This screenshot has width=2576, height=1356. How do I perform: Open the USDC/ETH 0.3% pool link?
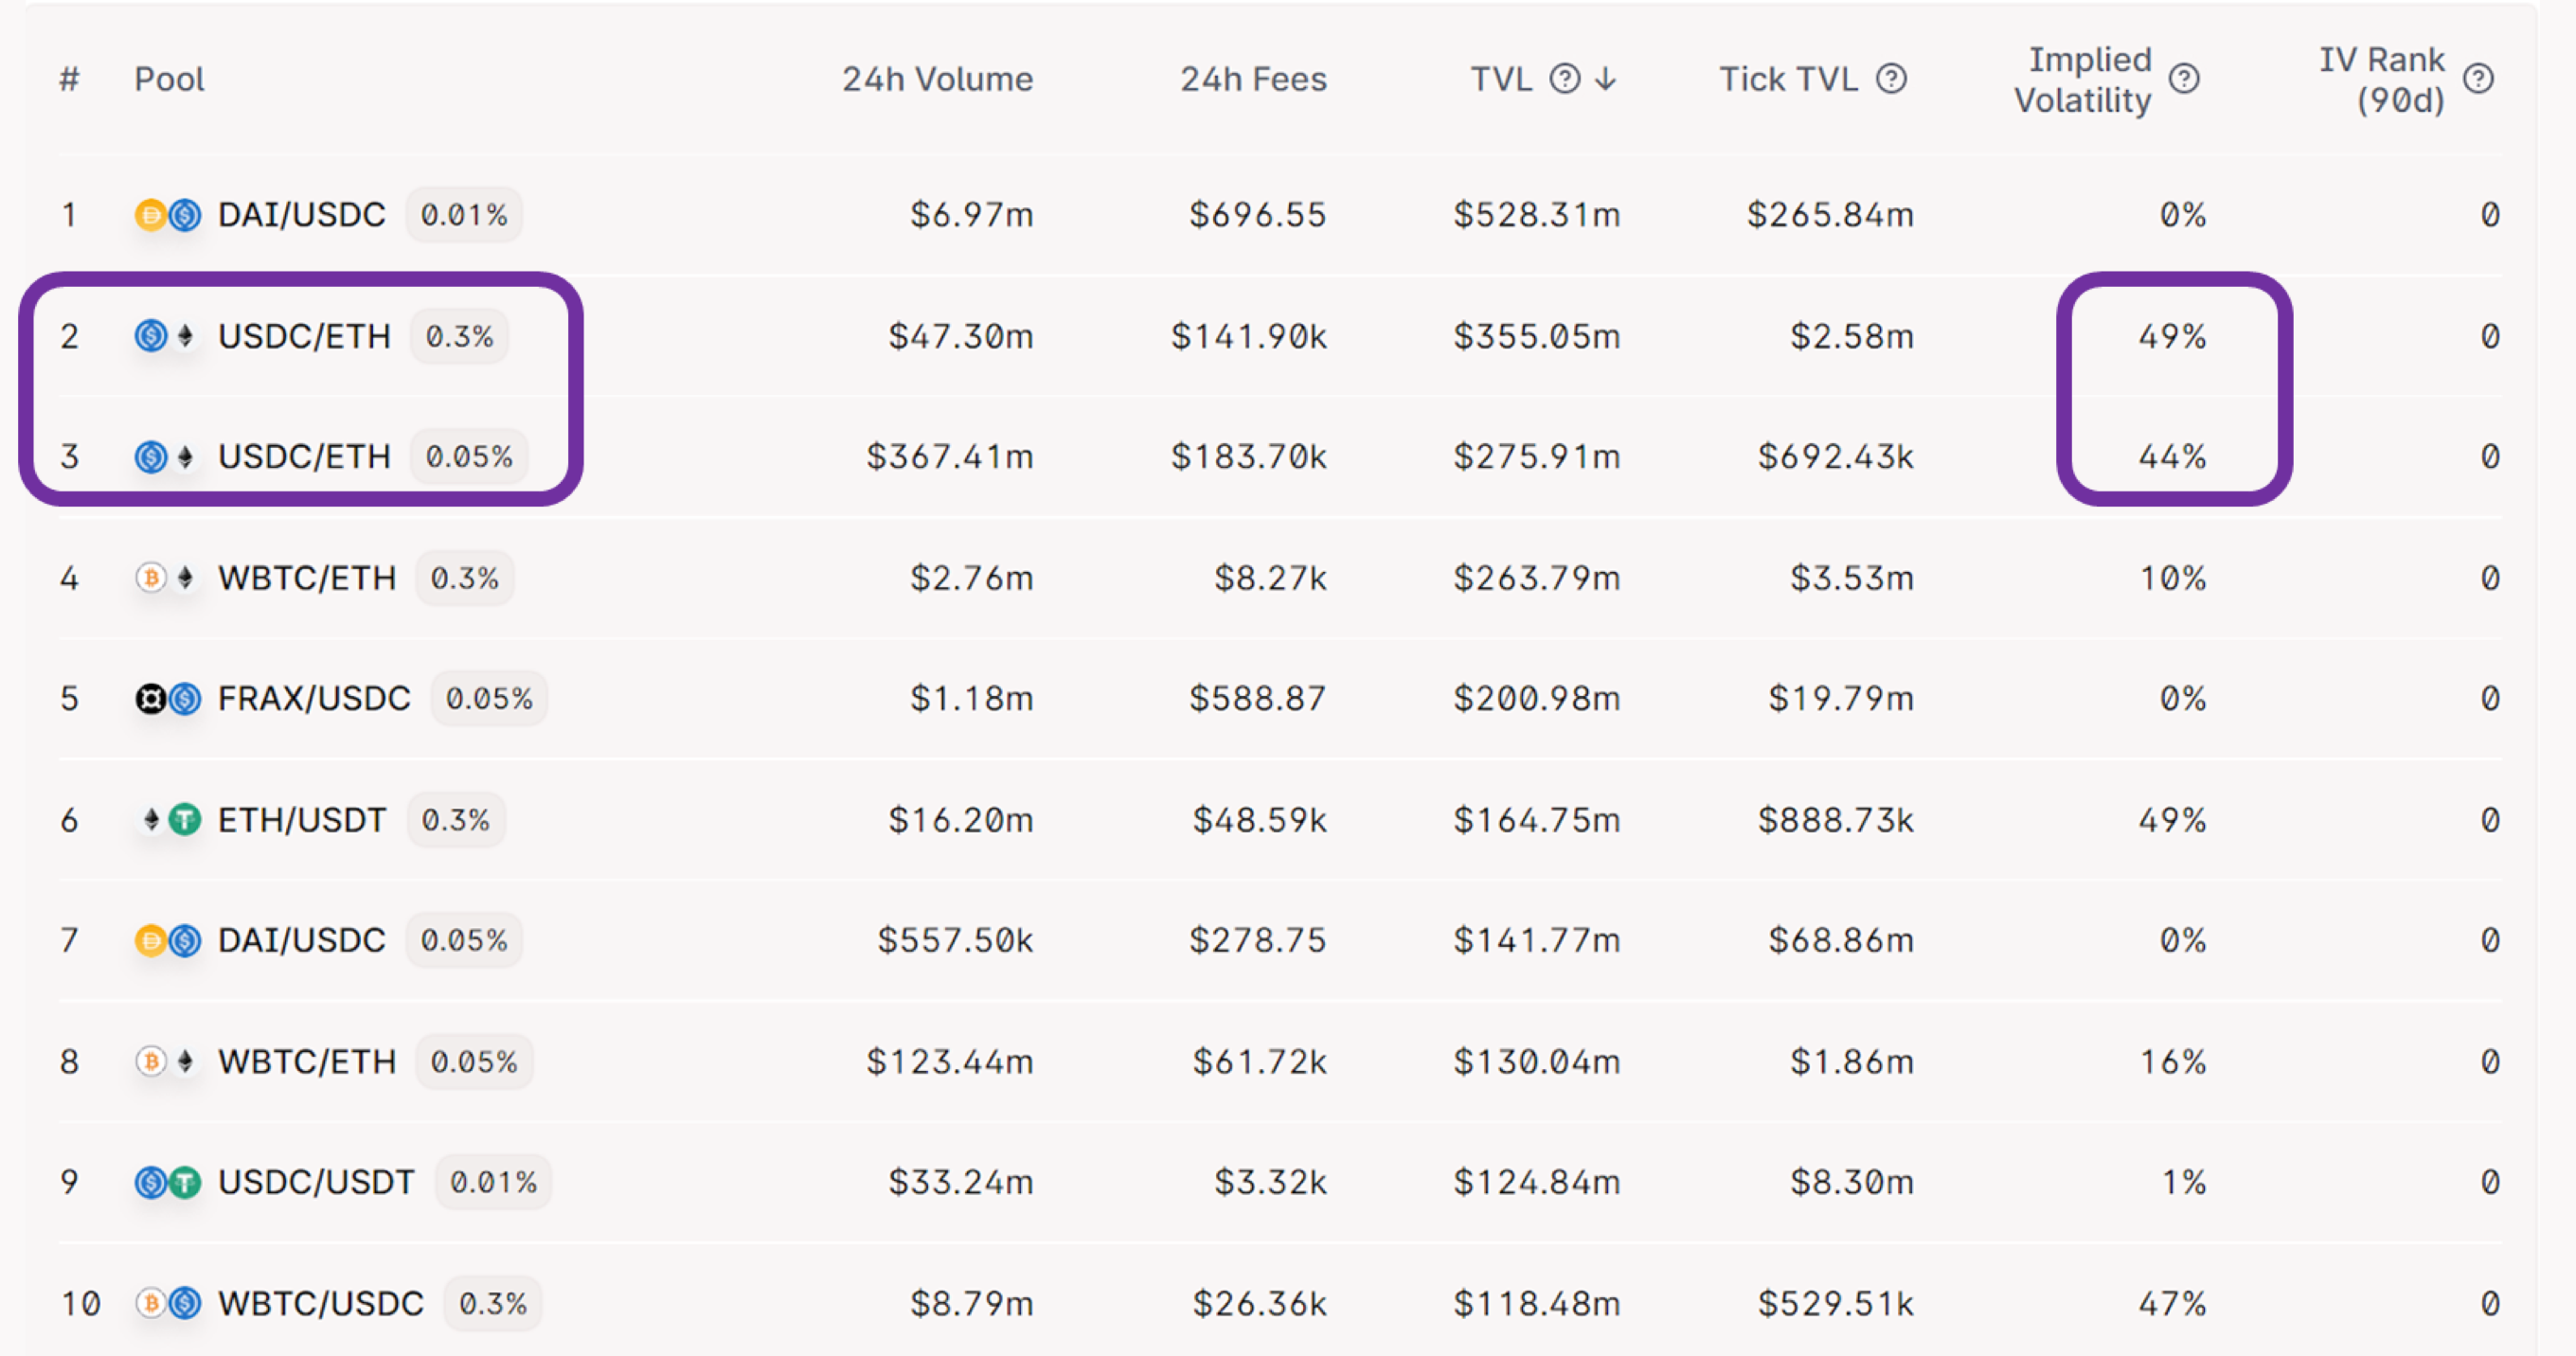pos(304,337)
